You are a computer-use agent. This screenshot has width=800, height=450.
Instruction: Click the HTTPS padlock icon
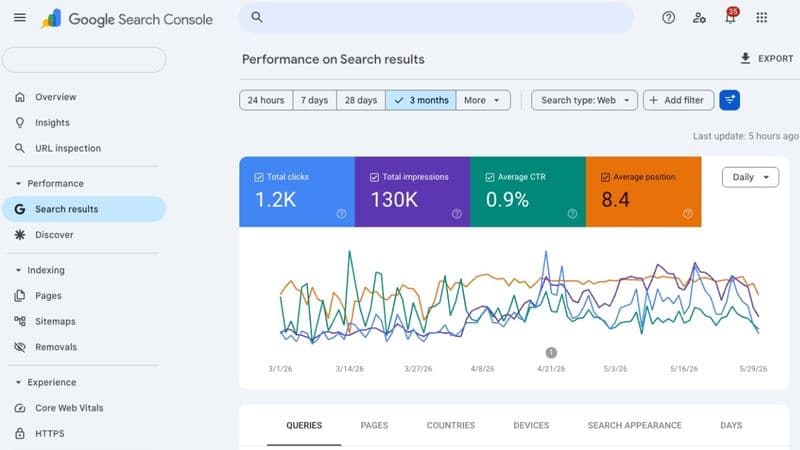pos(20,434)
